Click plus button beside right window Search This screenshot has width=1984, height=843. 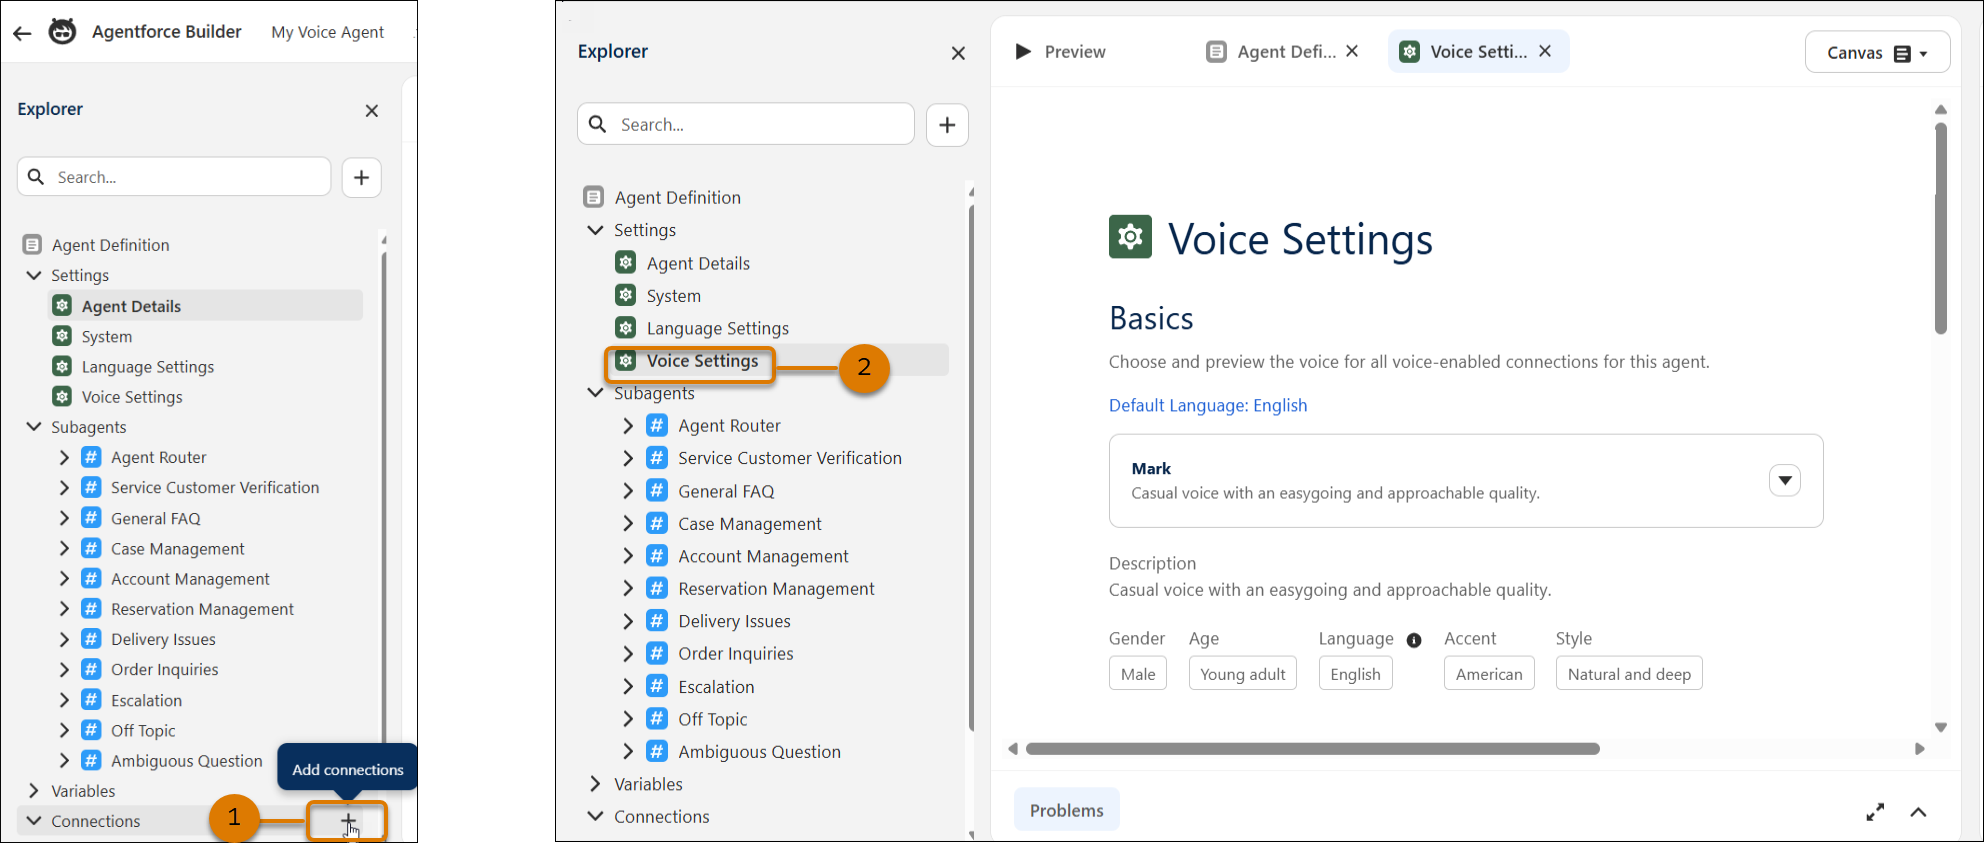pyautogui.click(x=947, y=125)
